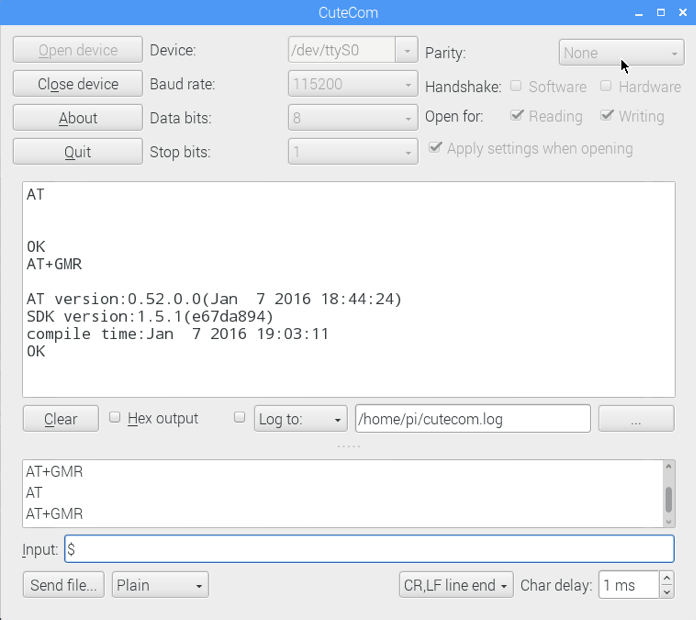Click the Close device button
This screenshot has height=620, width=696.
coord(78,84)
